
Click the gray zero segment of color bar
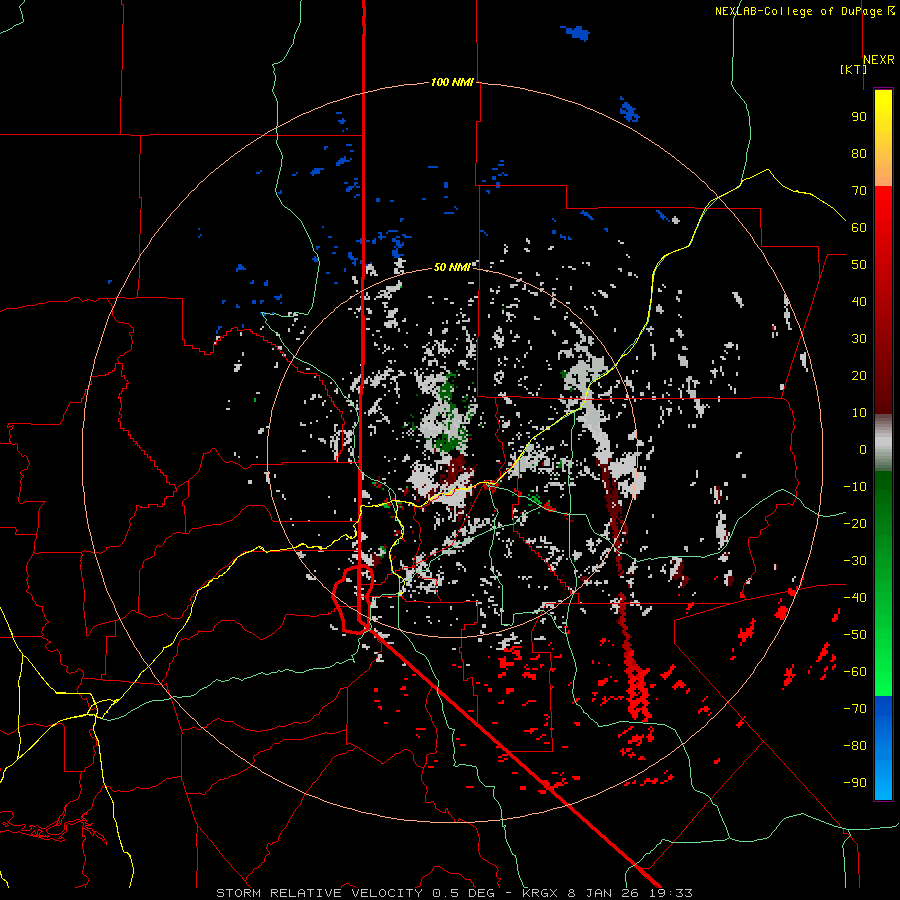point(883,442)
